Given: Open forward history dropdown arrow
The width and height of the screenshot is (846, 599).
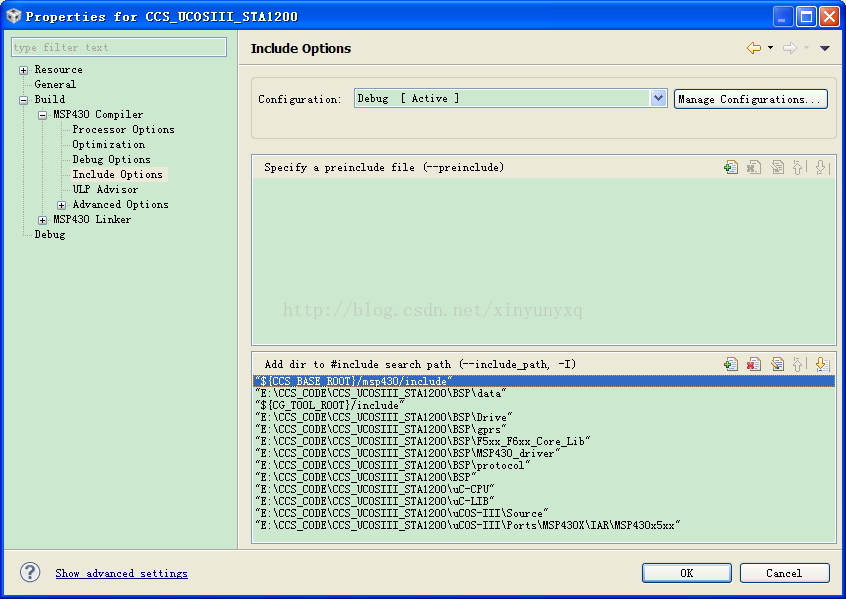Looking at the screenshot, I should [806, 48].
